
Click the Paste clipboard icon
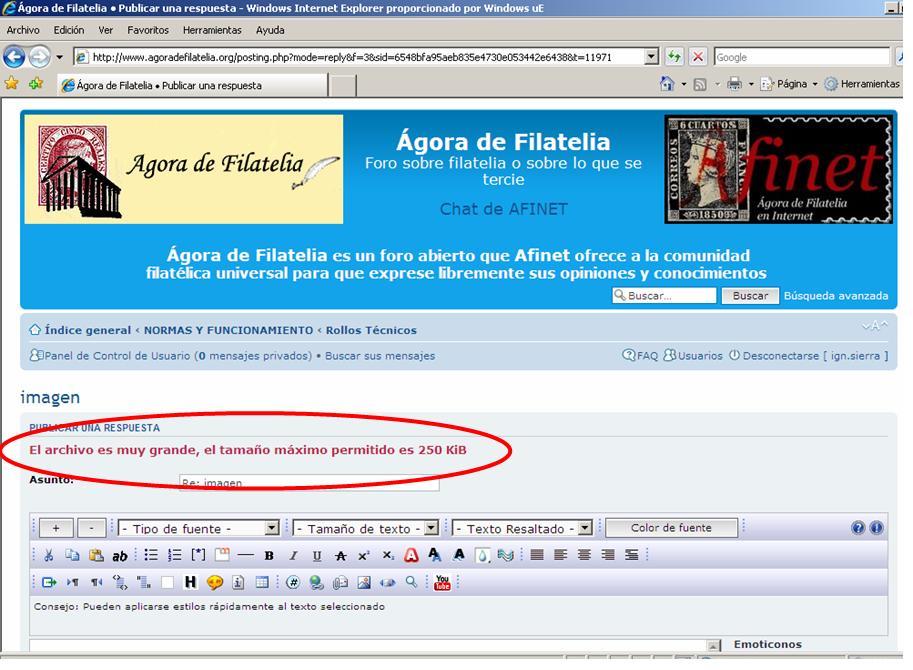(x=96, y=555)
